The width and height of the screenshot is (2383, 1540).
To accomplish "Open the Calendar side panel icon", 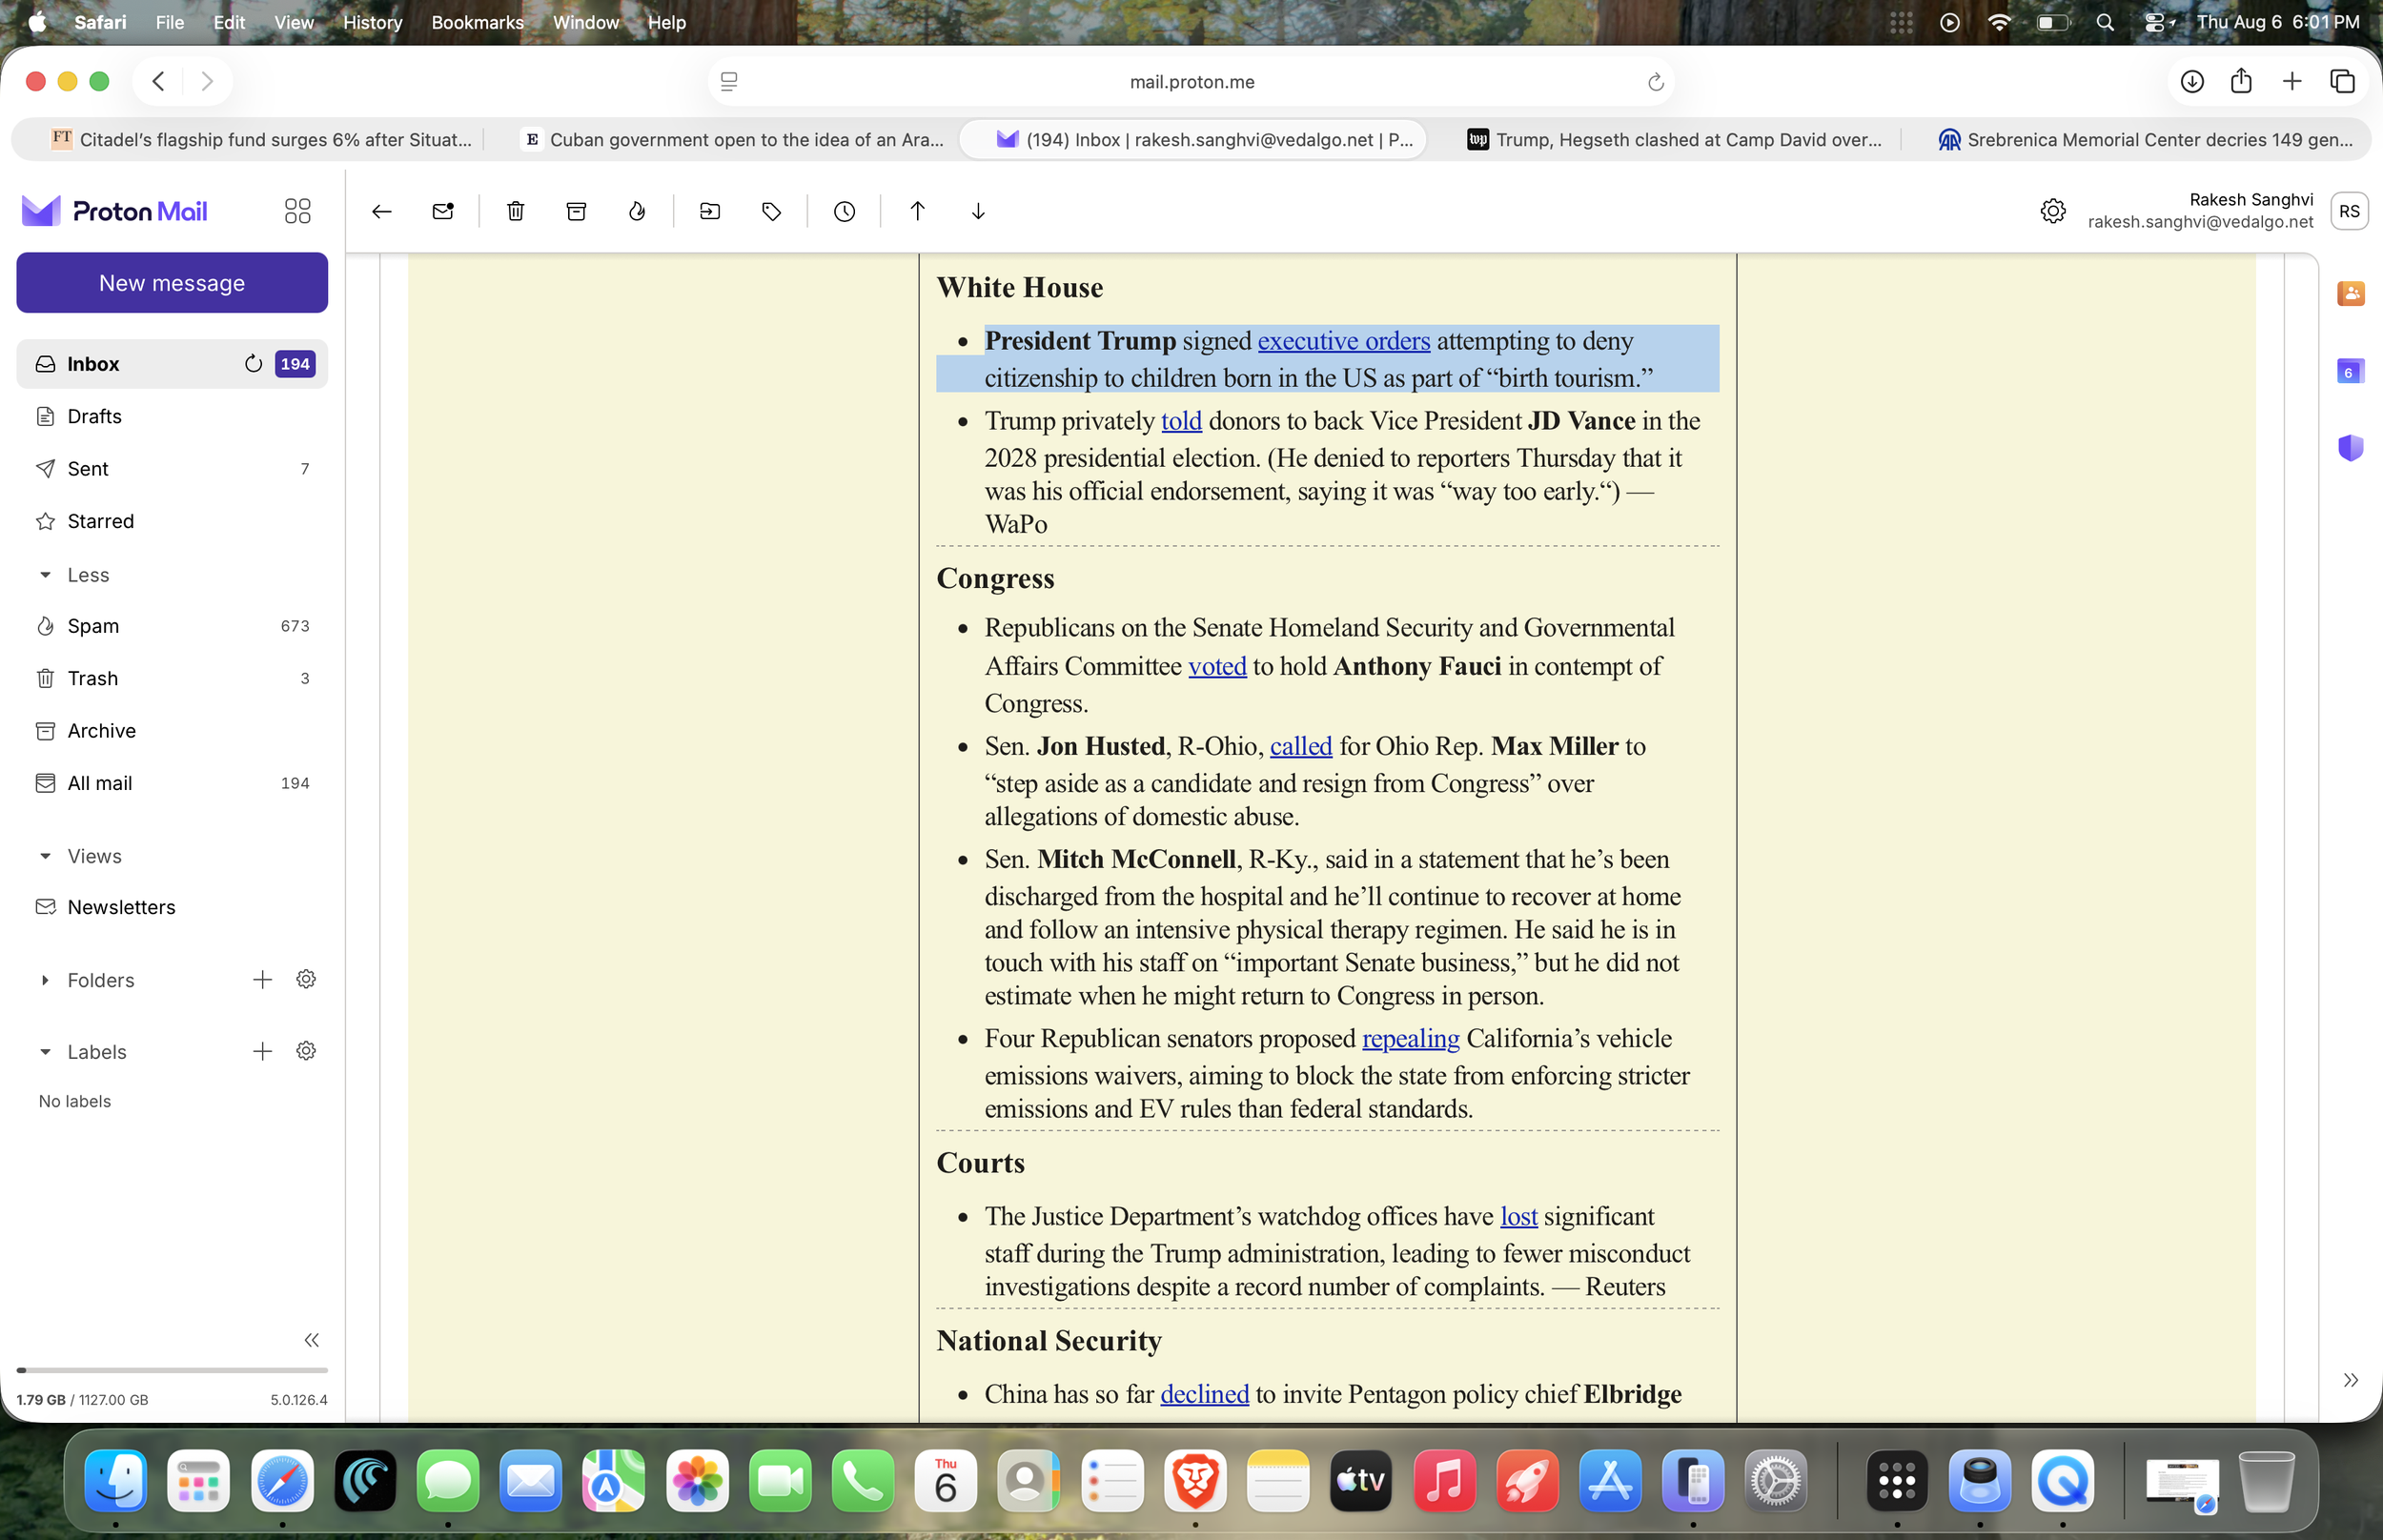I will point(2350,371).
